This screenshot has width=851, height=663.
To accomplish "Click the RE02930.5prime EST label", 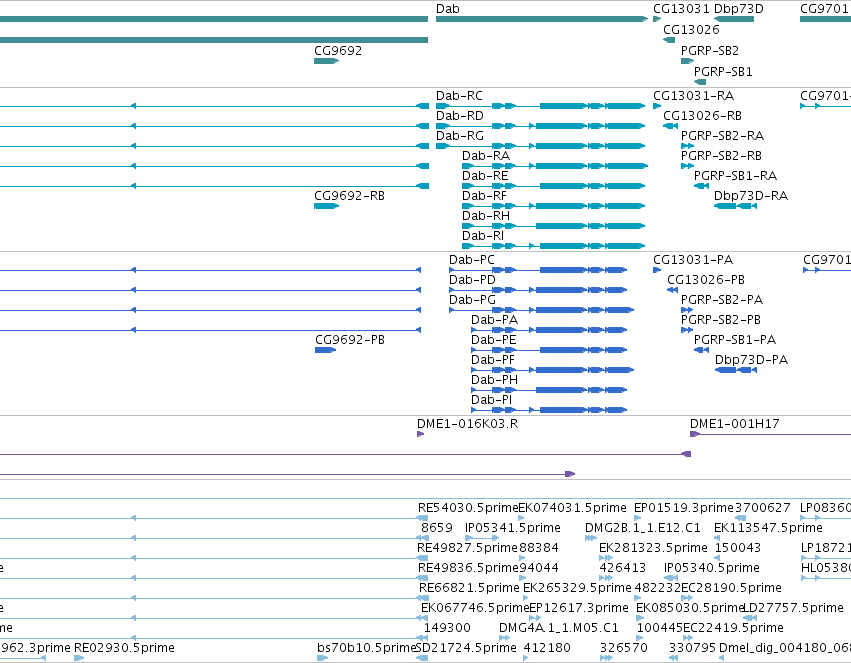I will 124,648.
